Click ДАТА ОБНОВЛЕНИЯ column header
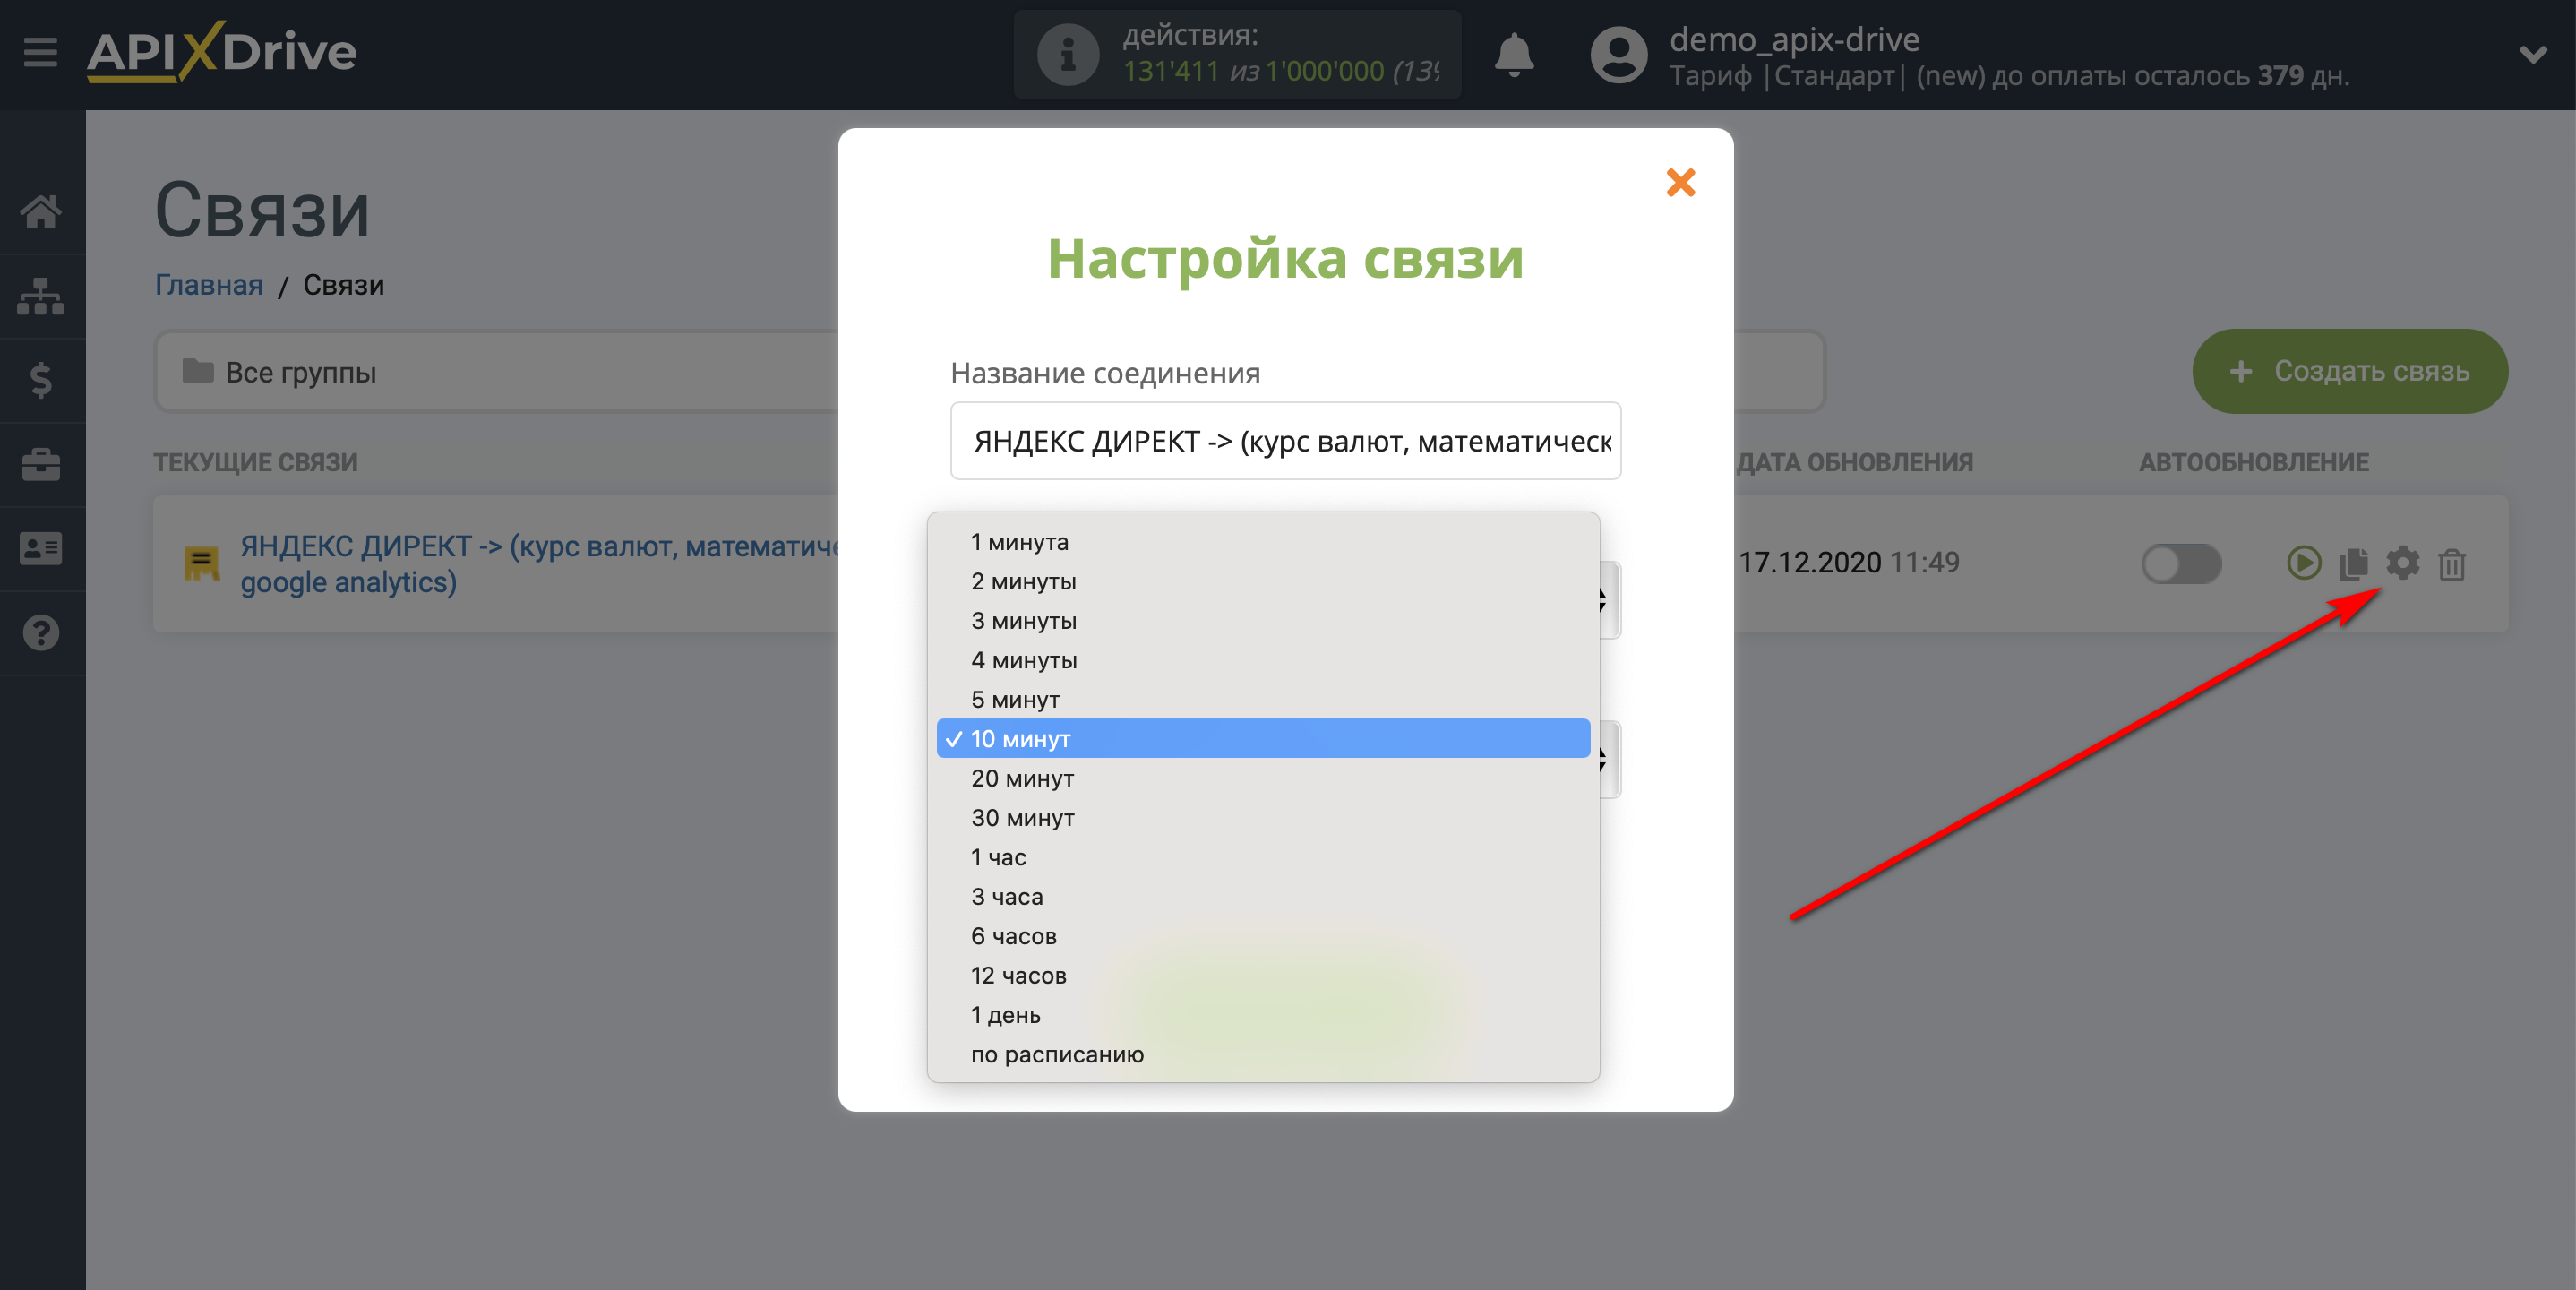Viewport: 2576px width, 1290px height. (1854, 462)
